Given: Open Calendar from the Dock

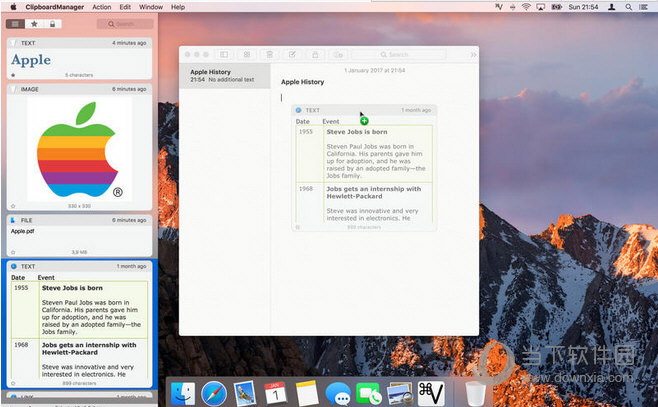Looking at the screenshot, I should [x=276, y=393].
